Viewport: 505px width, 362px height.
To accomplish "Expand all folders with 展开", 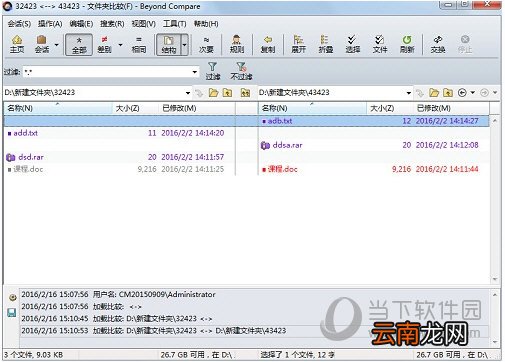I will (x=298, y=44).
